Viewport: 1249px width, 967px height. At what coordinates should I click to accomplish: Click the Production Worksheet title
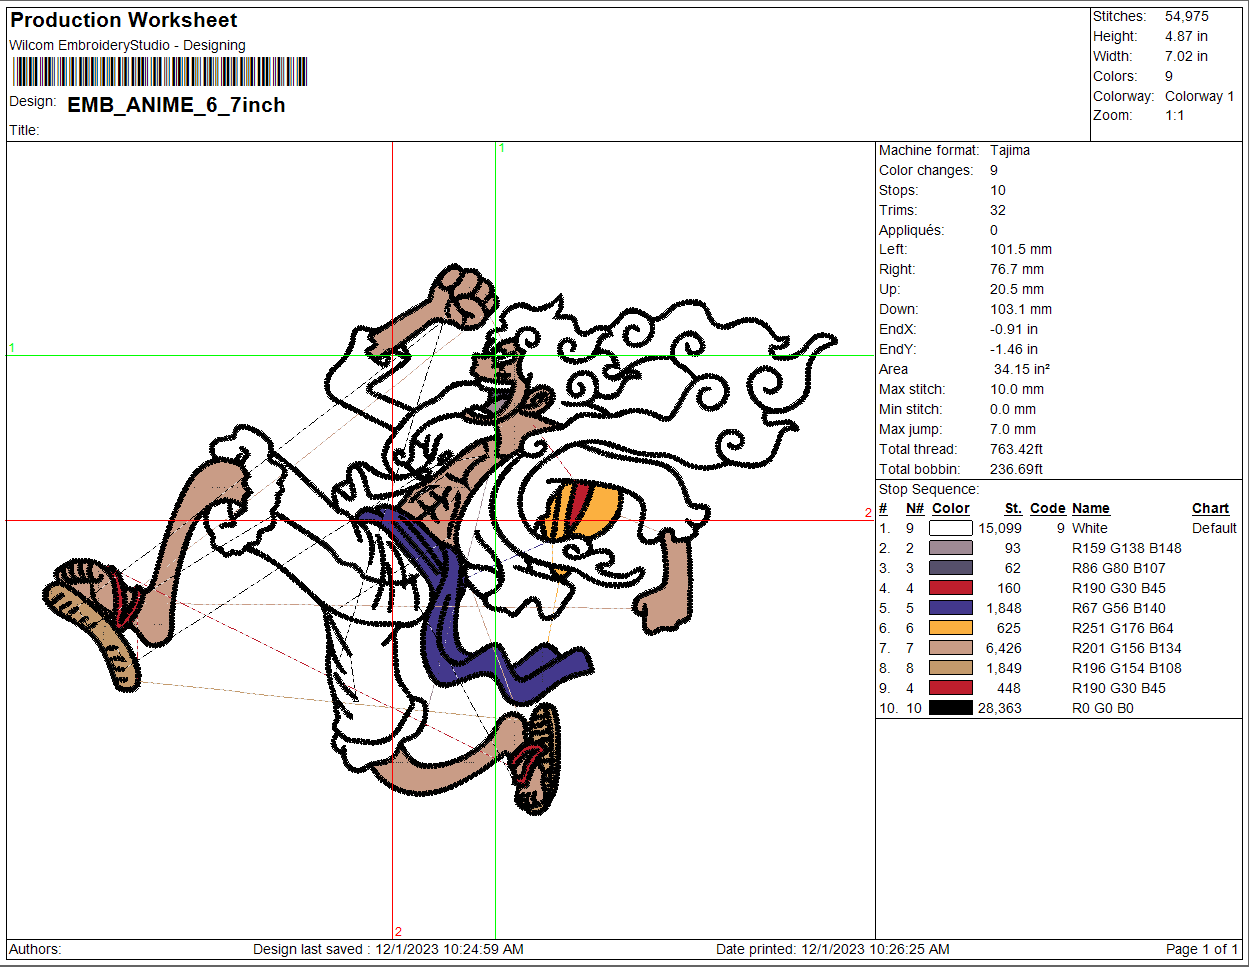tap(124, 20)
